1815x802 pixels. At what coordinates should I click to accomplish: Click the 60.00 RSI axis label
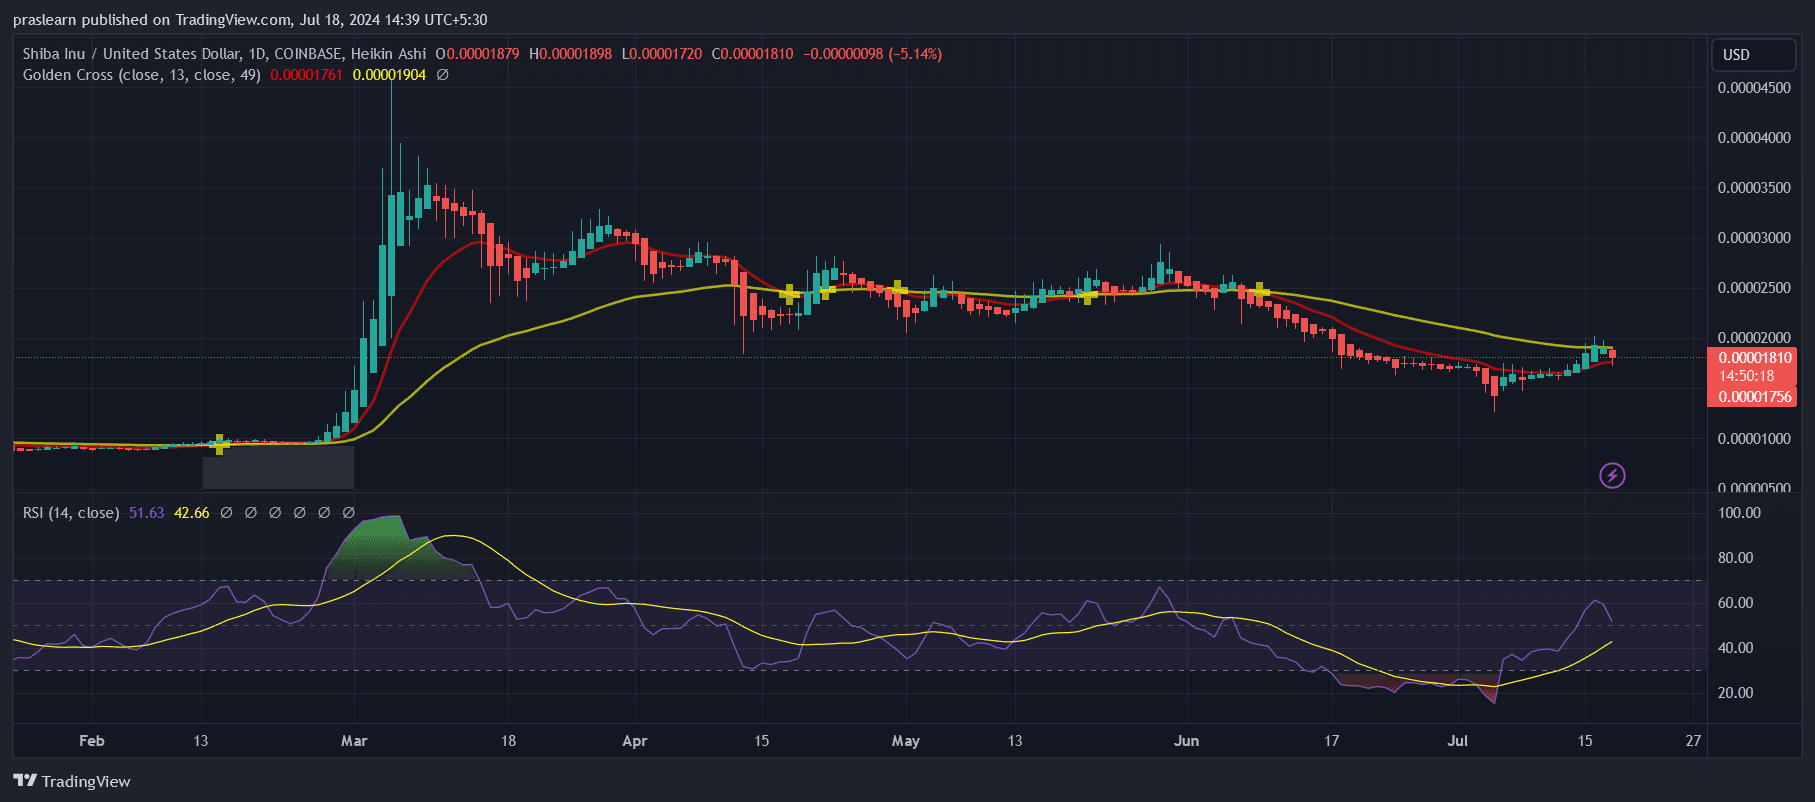tap(1735, 603)
